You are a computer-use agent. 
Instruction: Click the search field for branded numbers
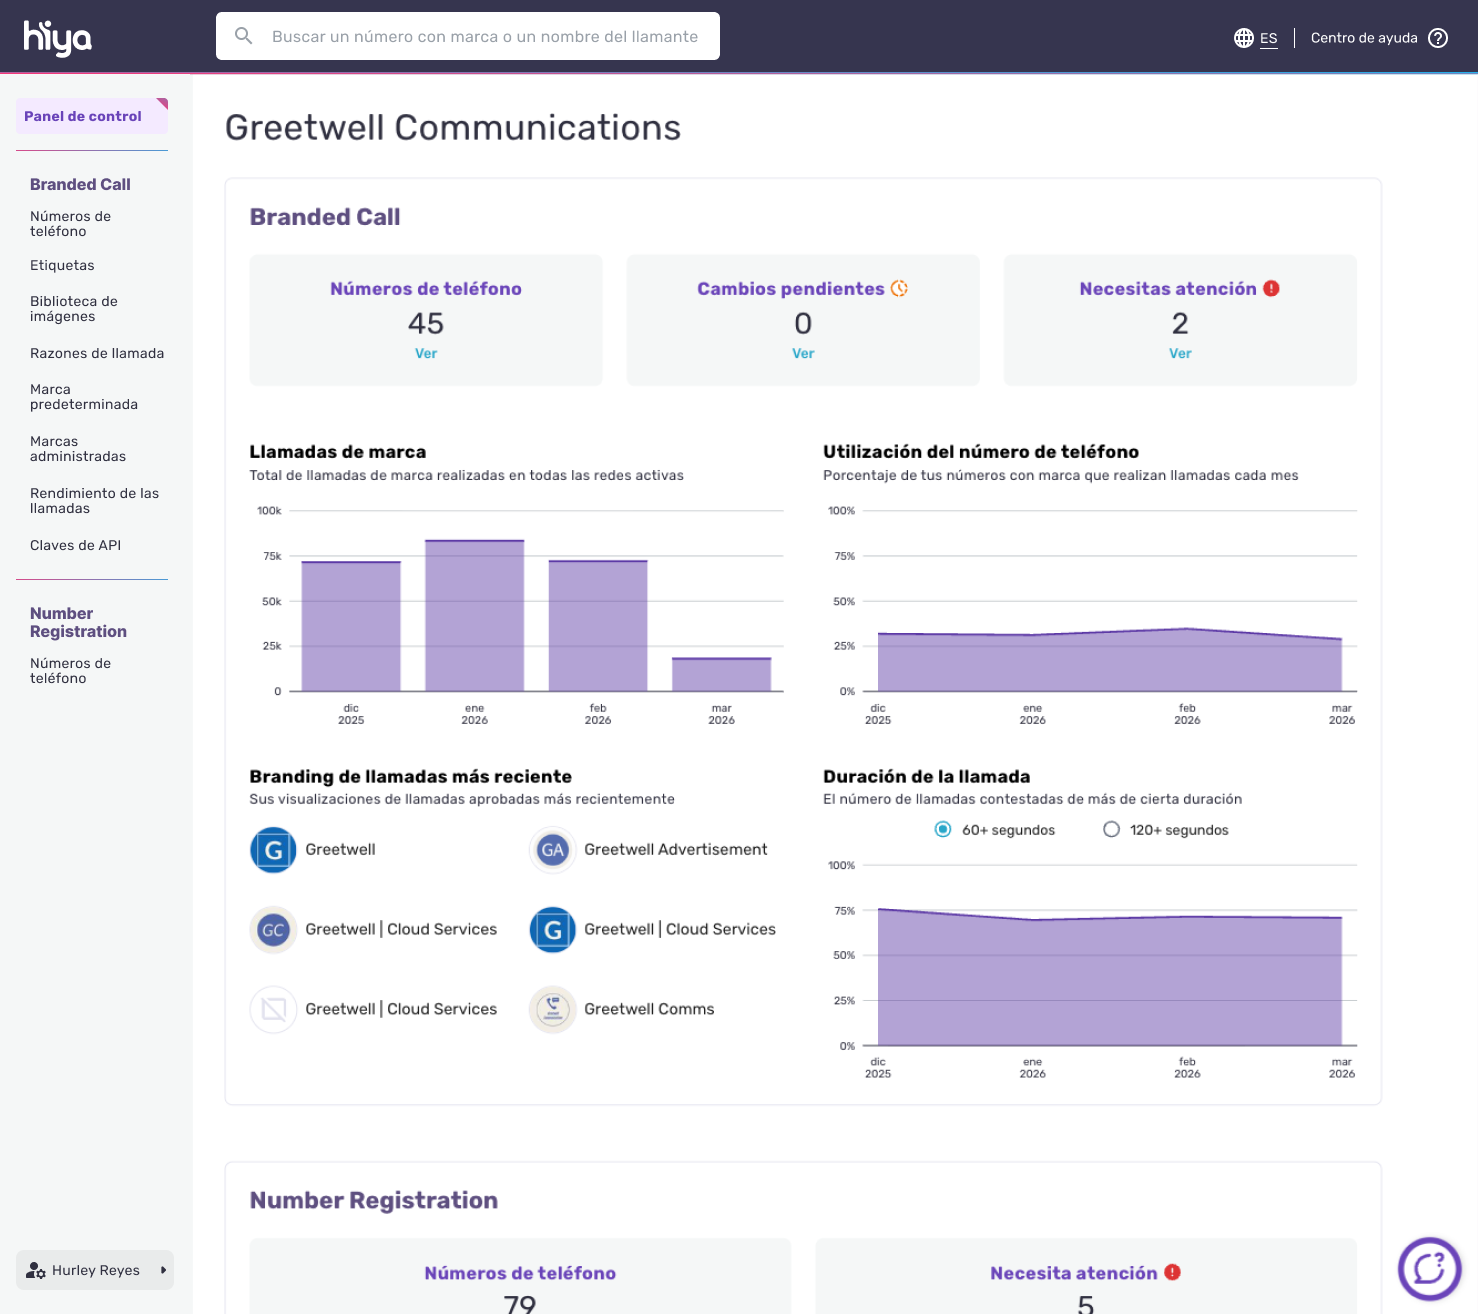(x=485, y=37)
